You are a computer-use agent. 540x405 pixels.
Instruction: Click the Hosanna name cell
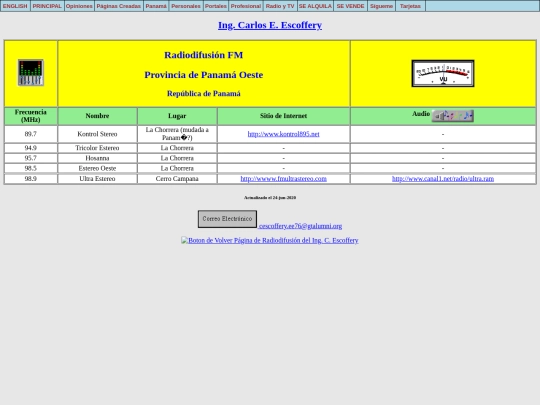pyautogui.click(x=97, y=158)
